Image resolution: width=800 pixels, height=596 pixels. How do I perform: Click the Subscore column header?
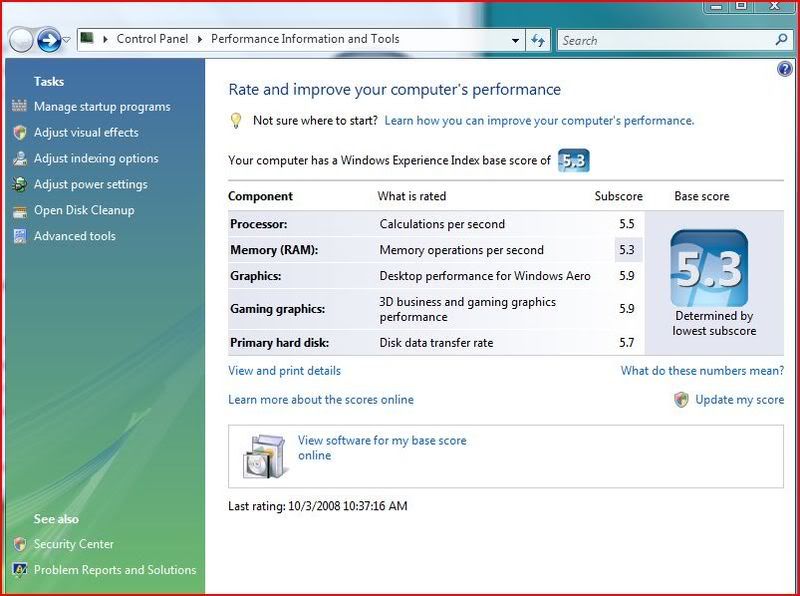(618, 196)
